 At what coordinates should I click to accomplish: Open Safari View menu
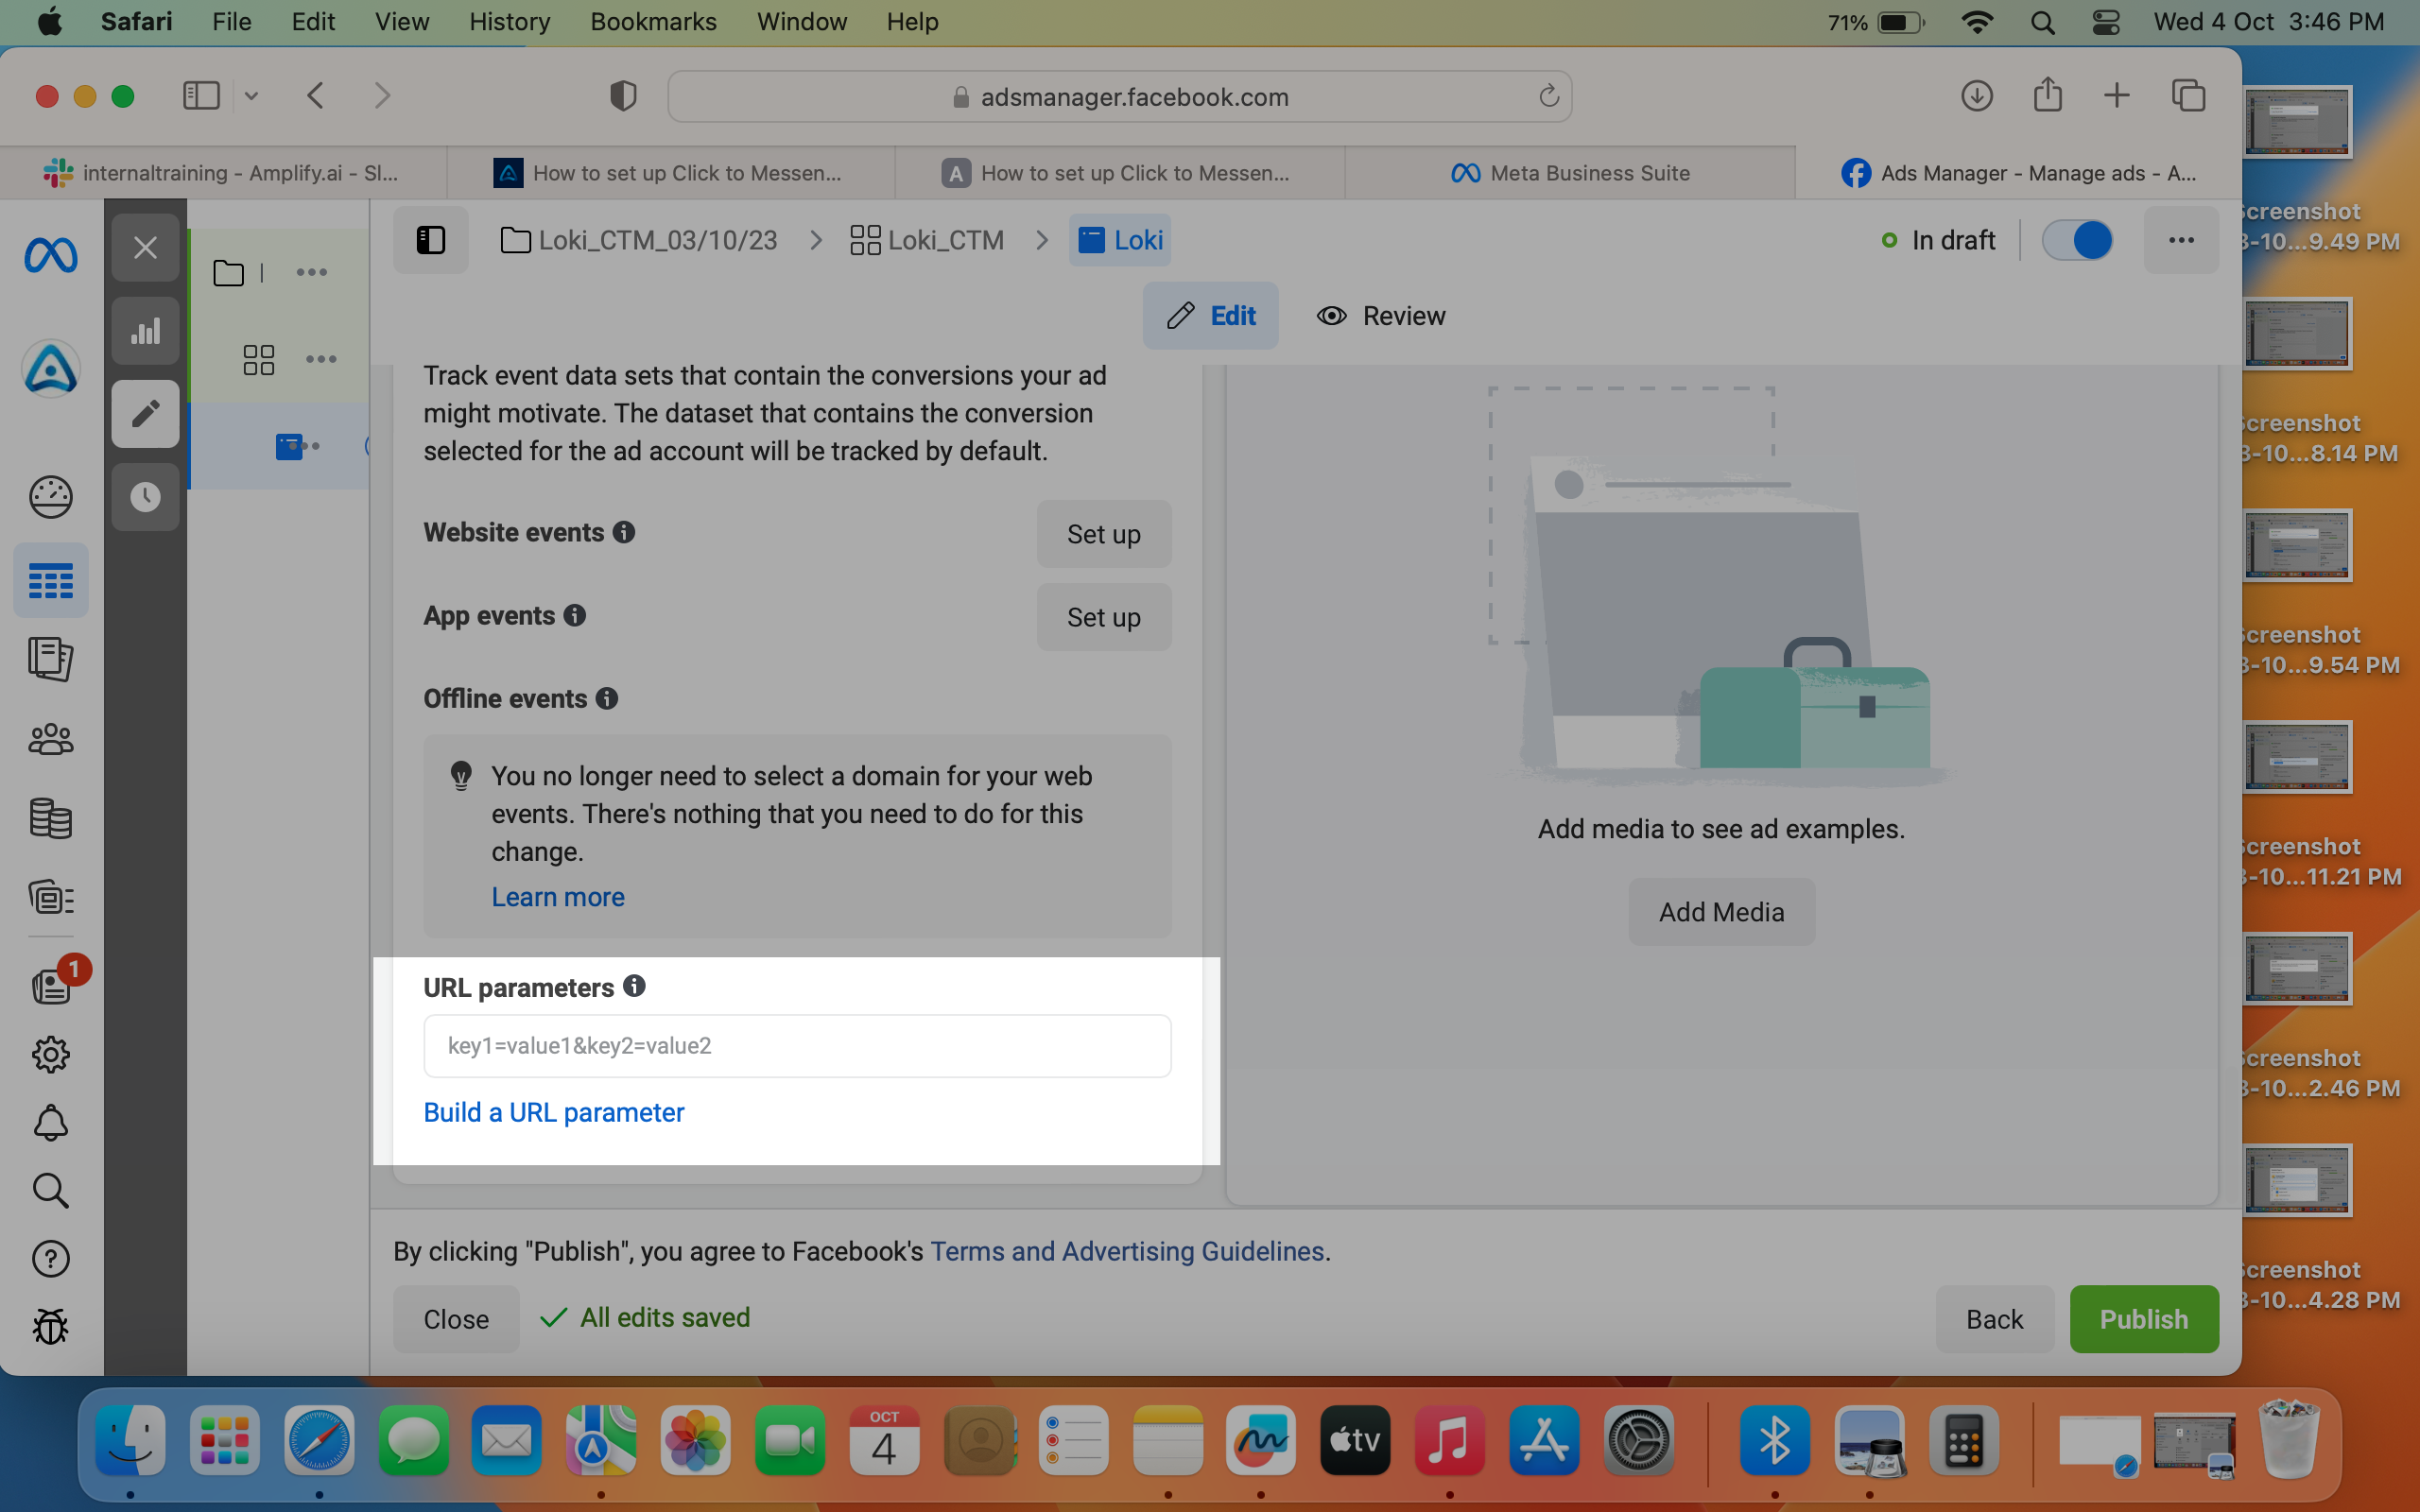pyautogui.click(x=402, y=22)
